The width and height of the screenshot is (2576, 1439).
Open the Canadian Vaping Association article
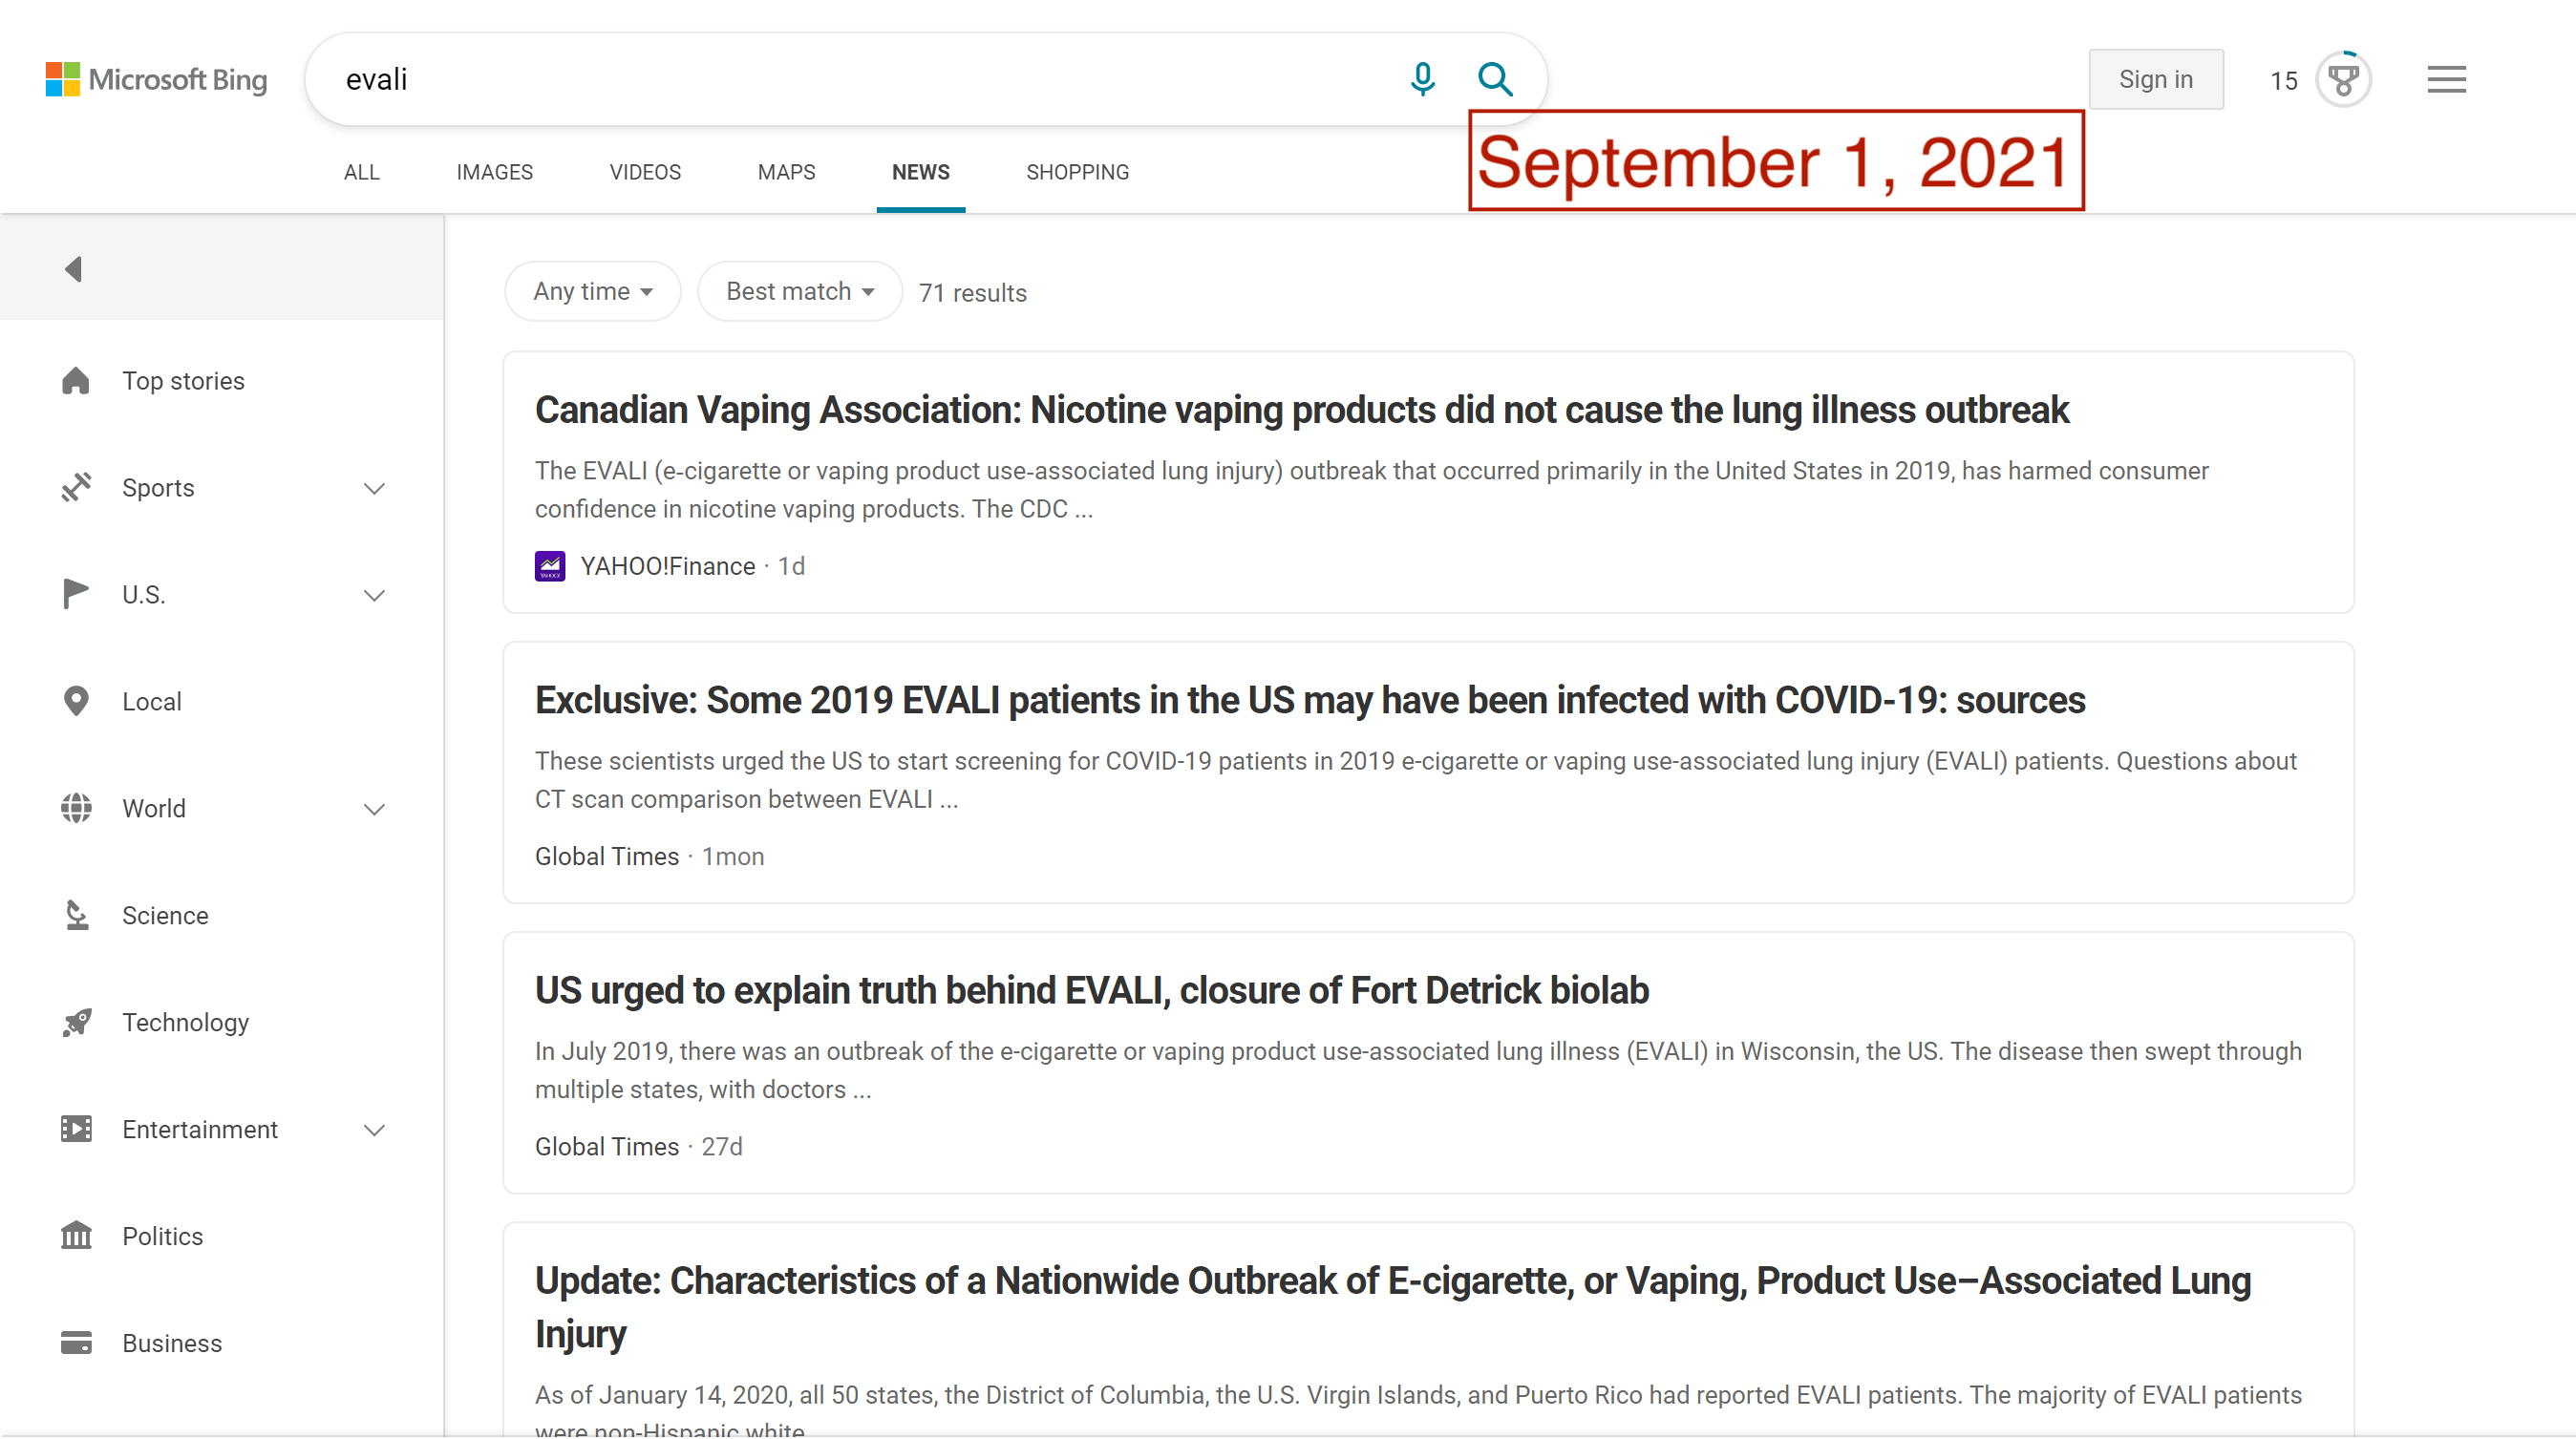tap(1301, 410)
